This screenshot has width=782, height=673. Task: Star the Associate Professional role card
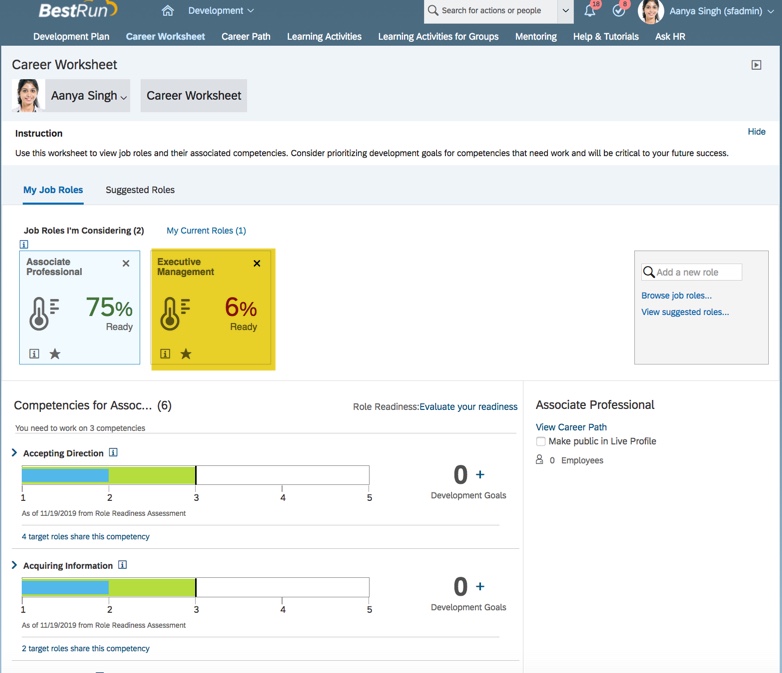tap(55, 354)
